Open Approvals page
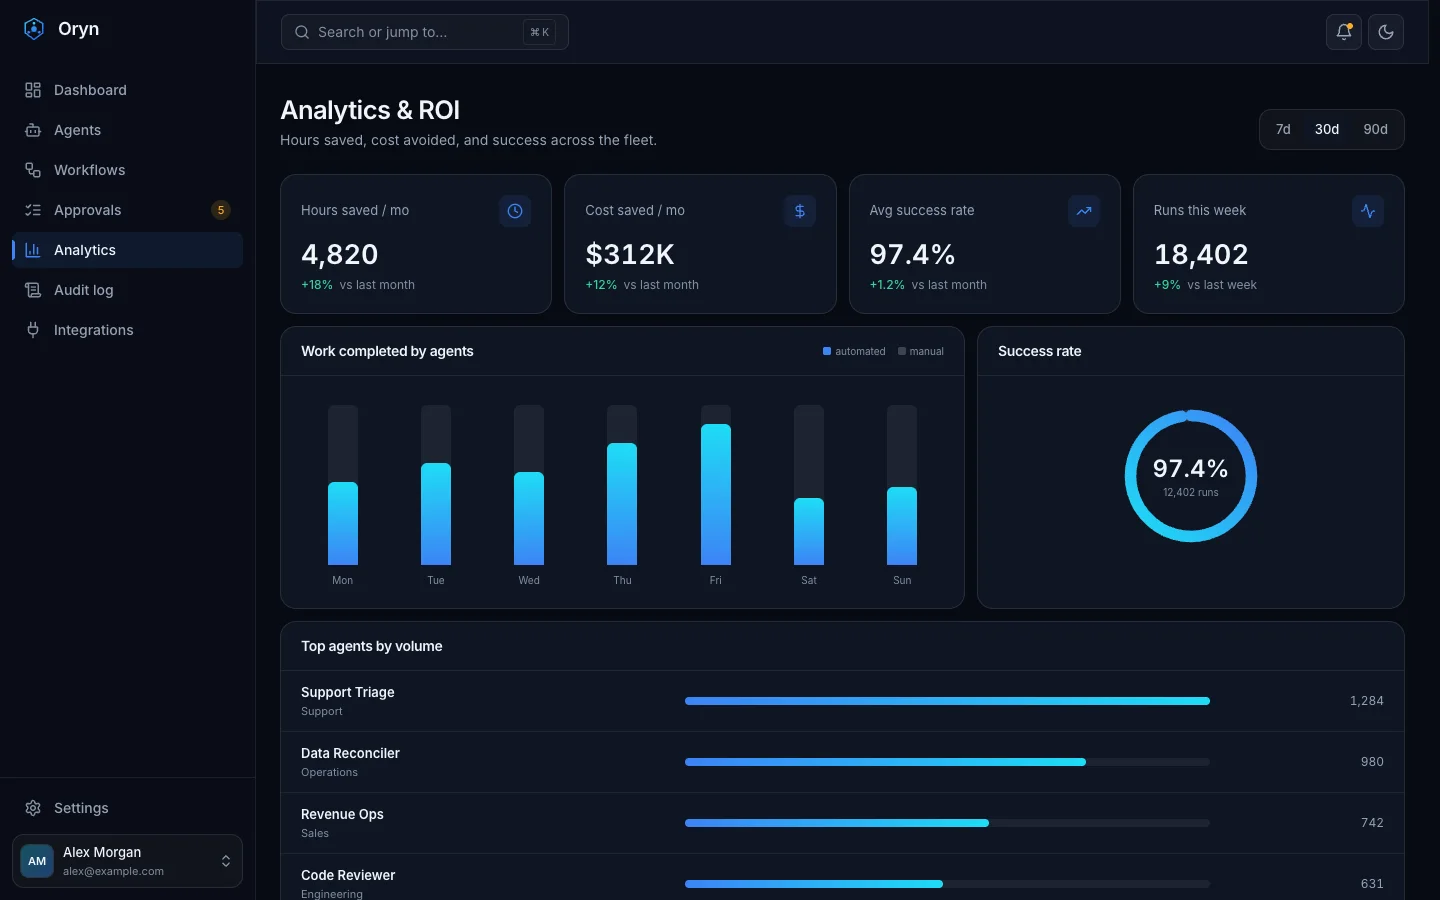Screen dimensions: 1440x900 127,210
